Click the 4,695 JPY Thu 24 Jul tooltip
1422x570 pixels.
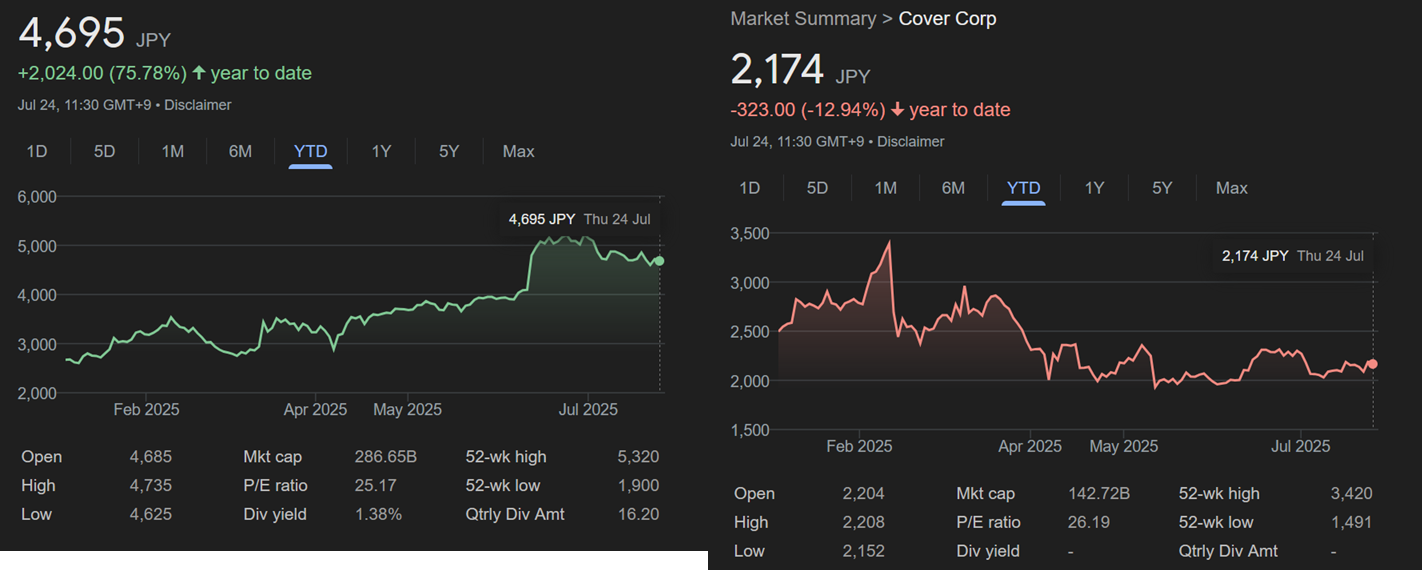(x=580, y=219)
